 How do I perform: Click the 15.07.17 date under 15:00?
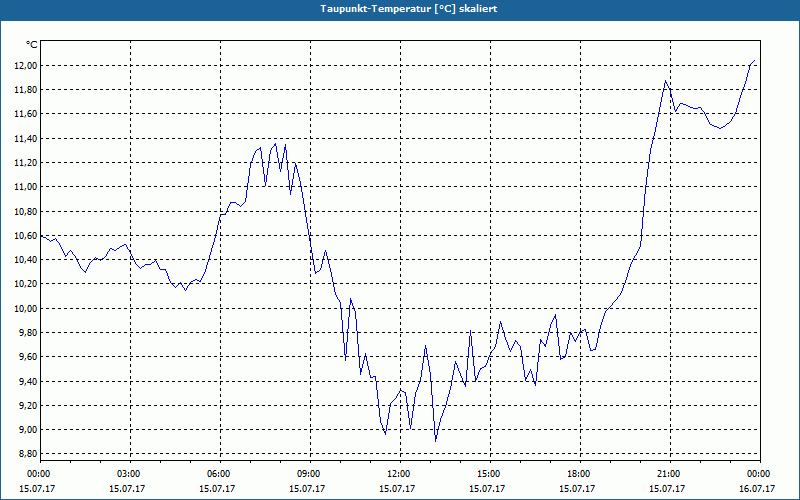[487, 489]
